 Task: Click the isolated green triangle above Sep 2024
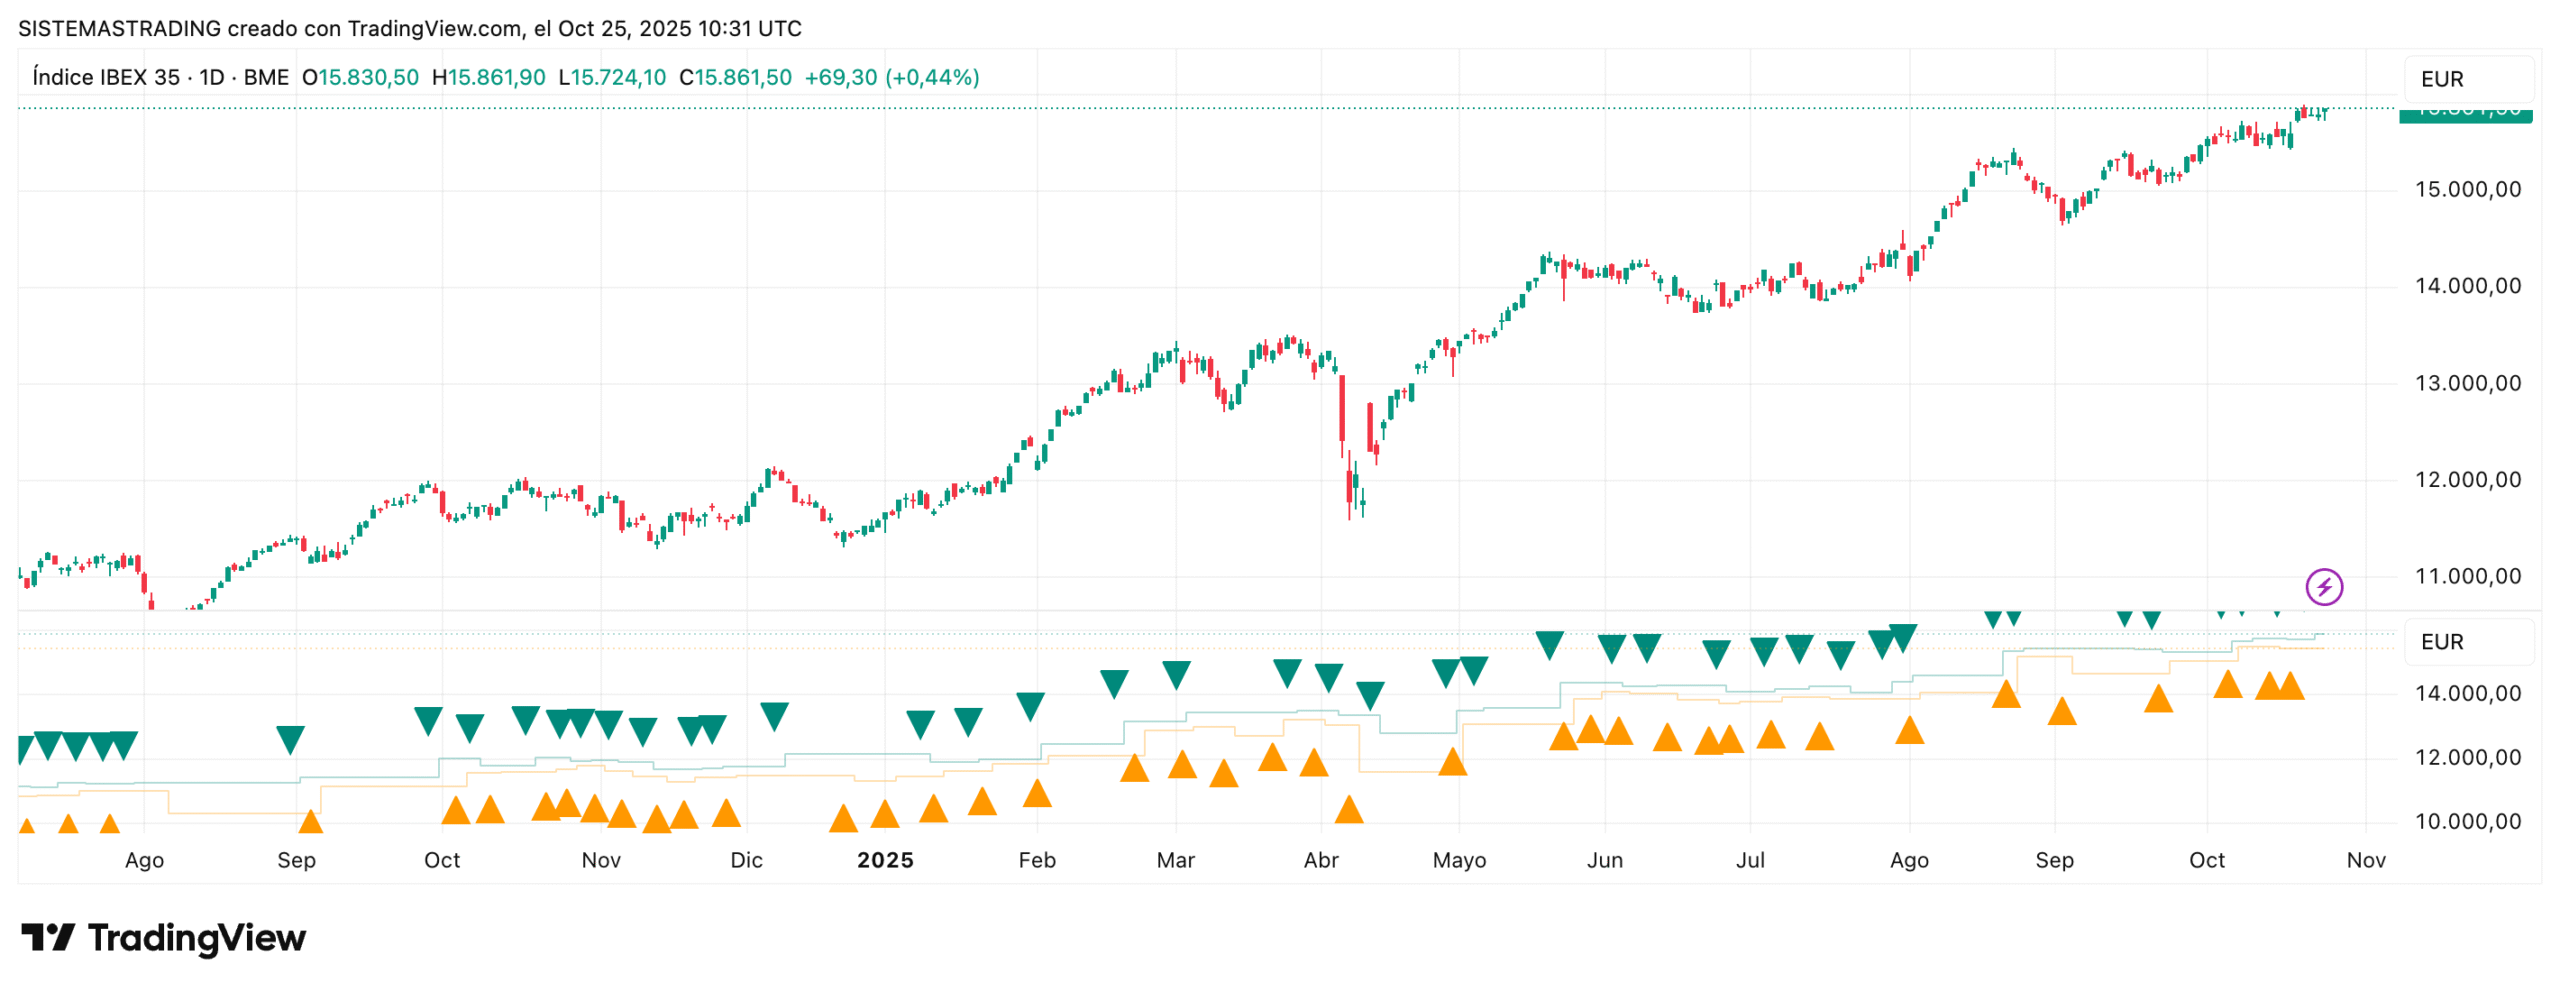[290, 738]
